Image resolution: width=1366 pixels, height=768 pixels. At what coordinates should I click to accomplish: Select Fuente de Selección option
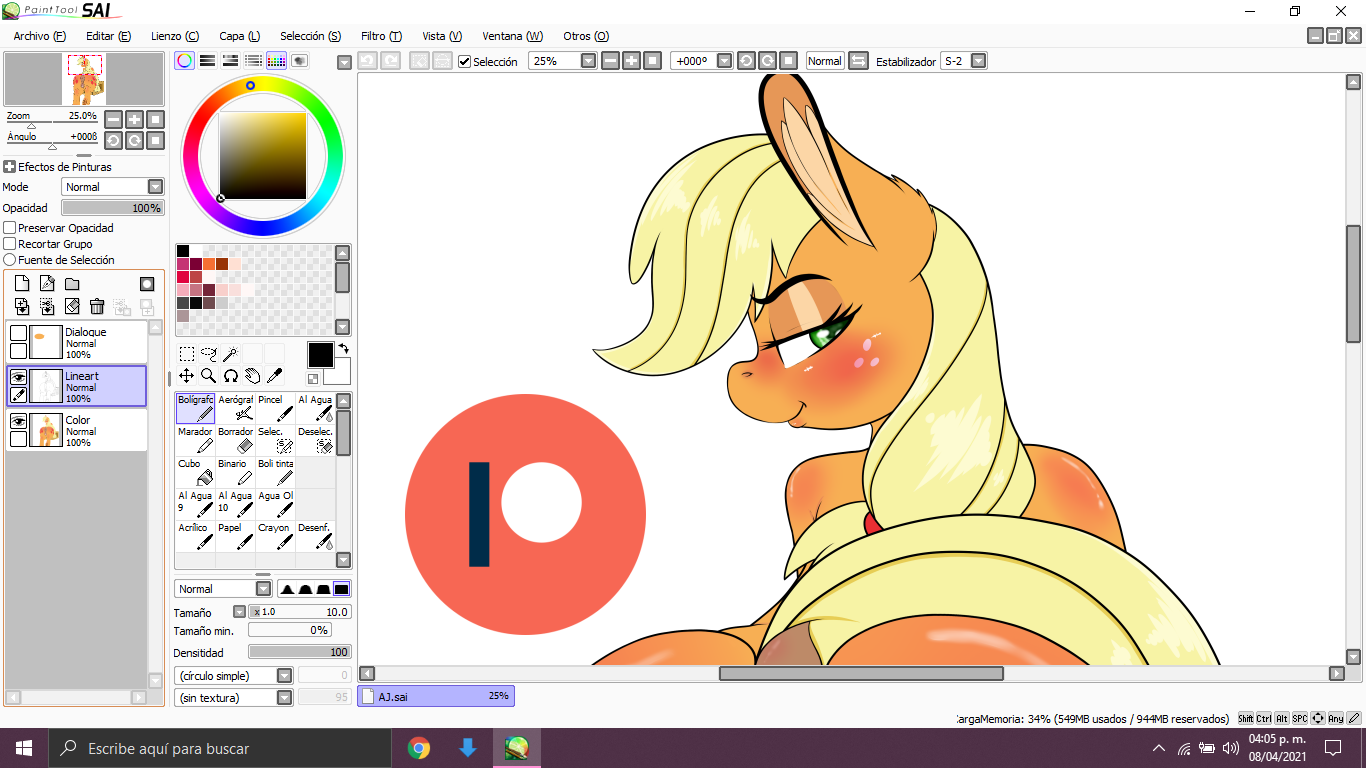click(10, 260)
